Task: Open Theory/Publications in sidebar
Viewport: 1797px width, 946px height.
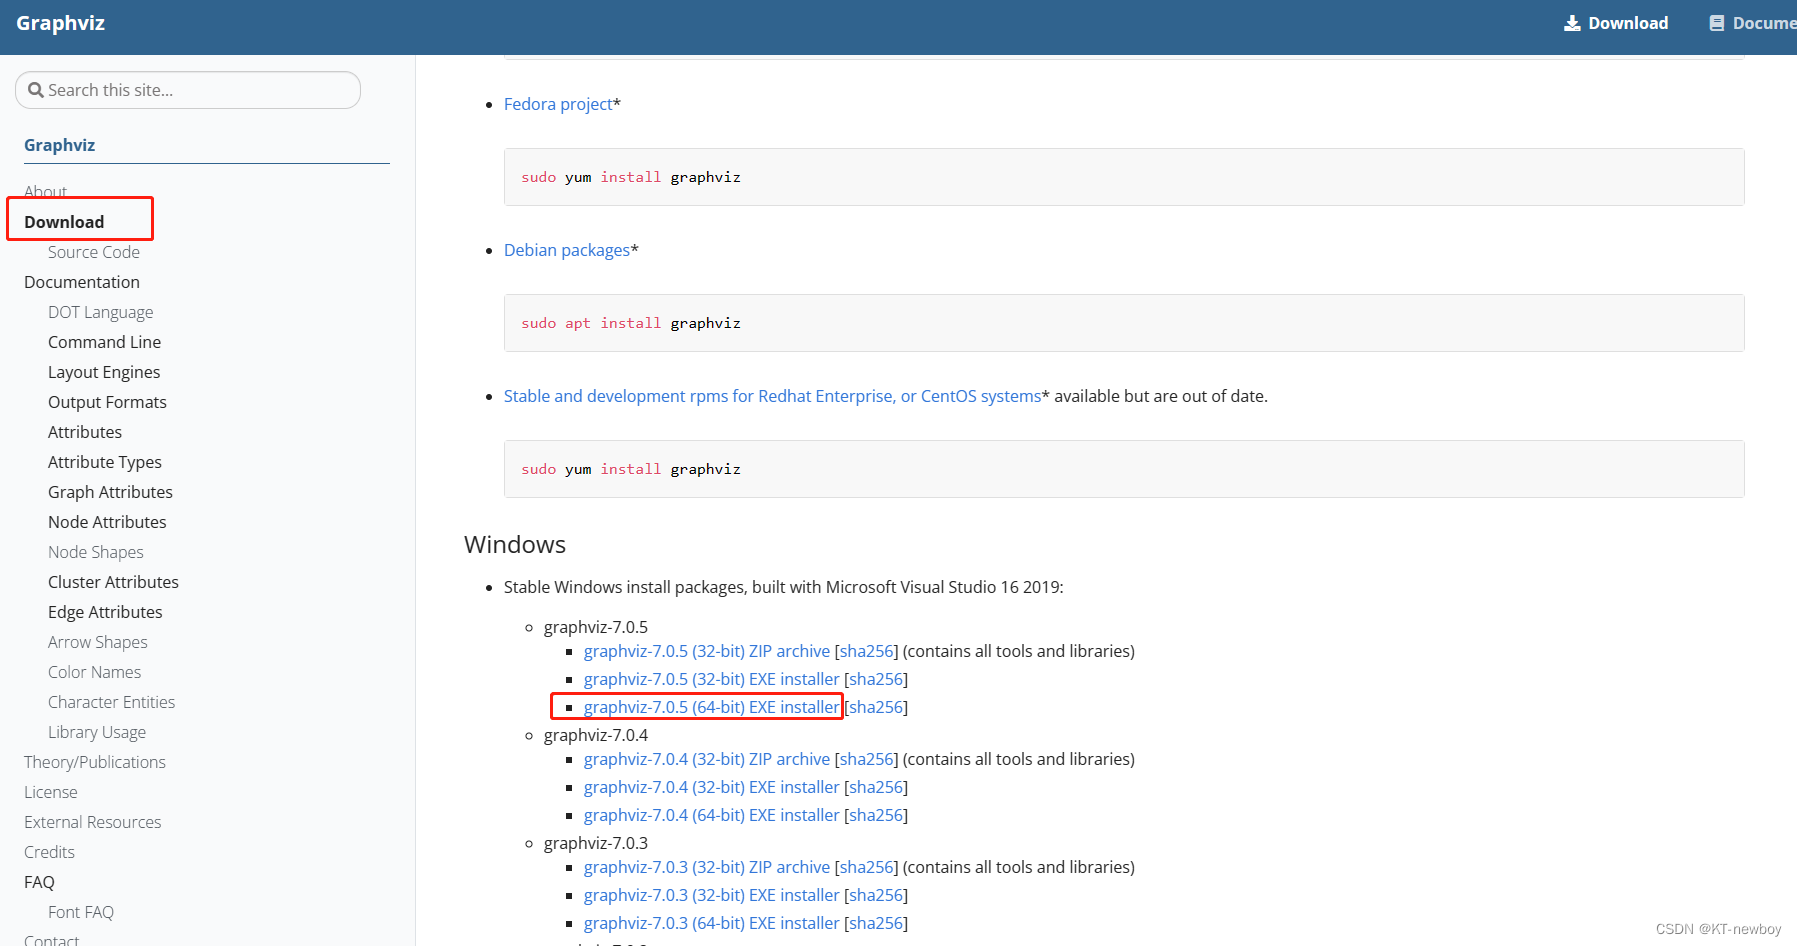Action: point(95,762)
